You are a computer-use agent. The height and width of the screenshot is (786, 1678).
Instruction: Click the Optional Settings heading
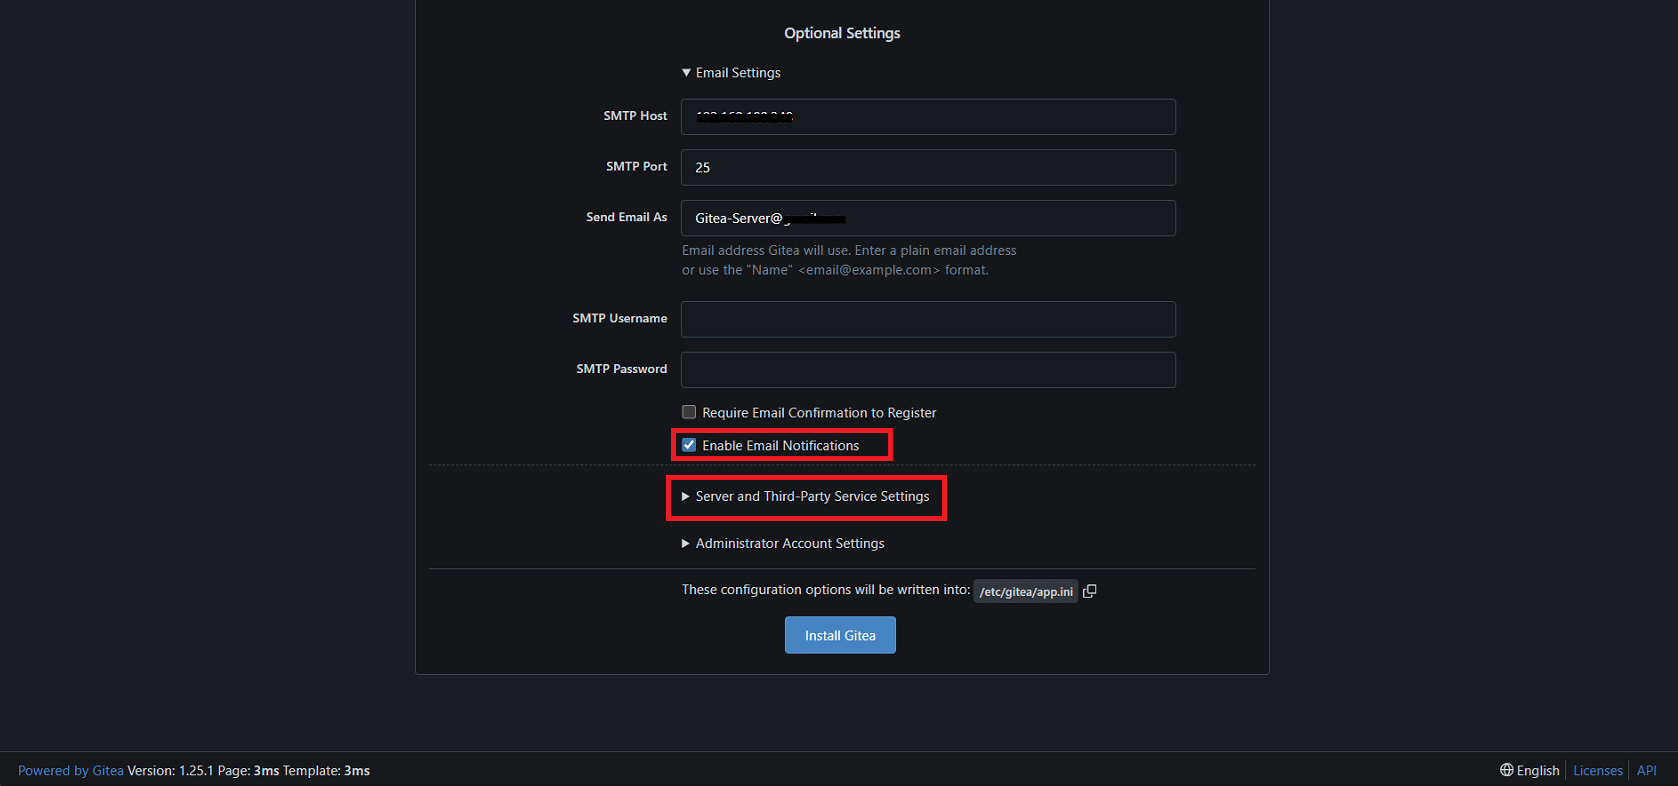[841, 33]
